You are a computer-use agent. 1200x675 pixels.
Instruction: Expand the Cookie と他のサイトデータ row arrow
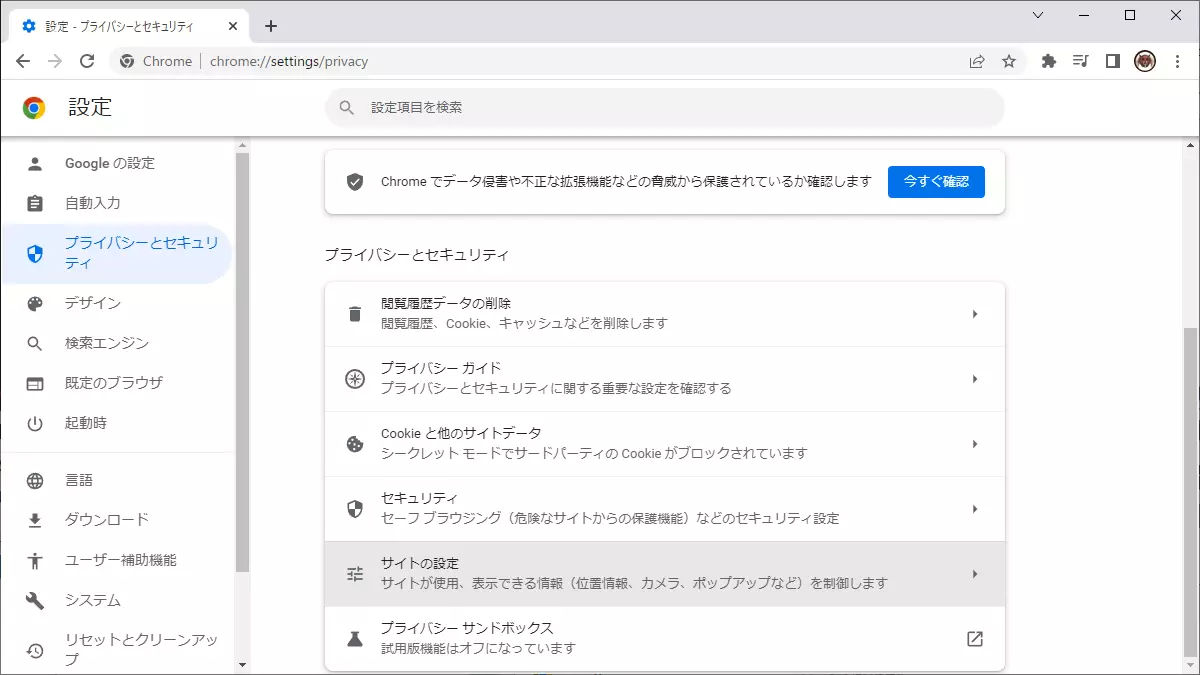[974, 444]
